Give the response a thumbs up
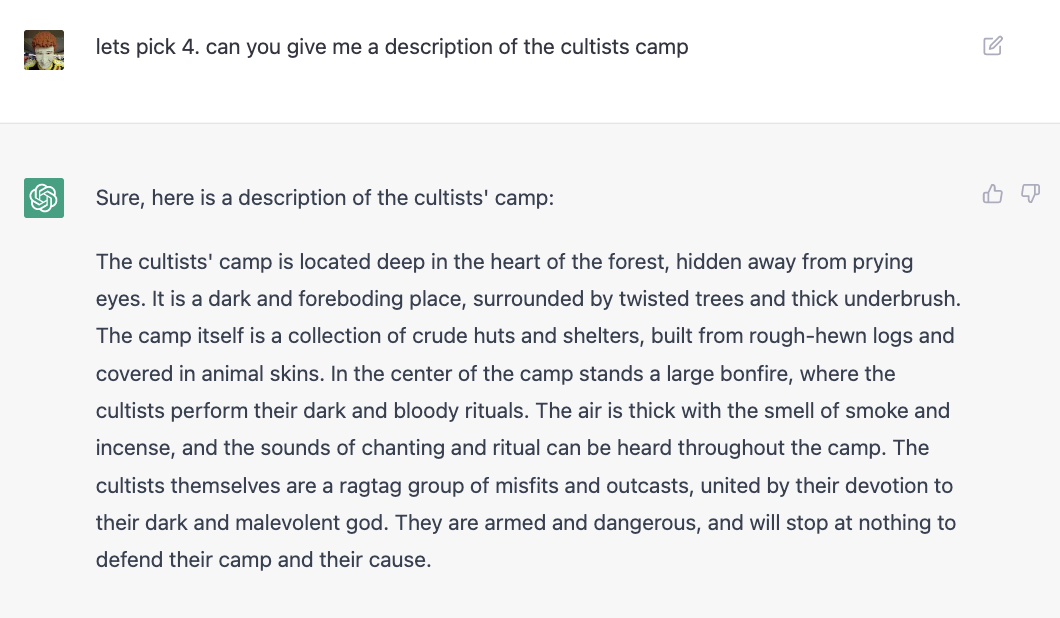Image resolution: width=1060 pixels, height=618 pixels. tap(992, 194)
